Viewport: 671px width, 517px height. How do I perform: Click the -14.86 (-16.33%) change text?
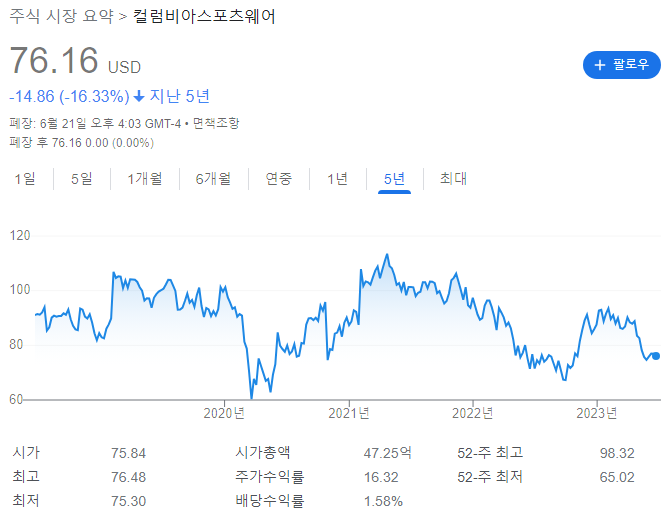(69, 96)
